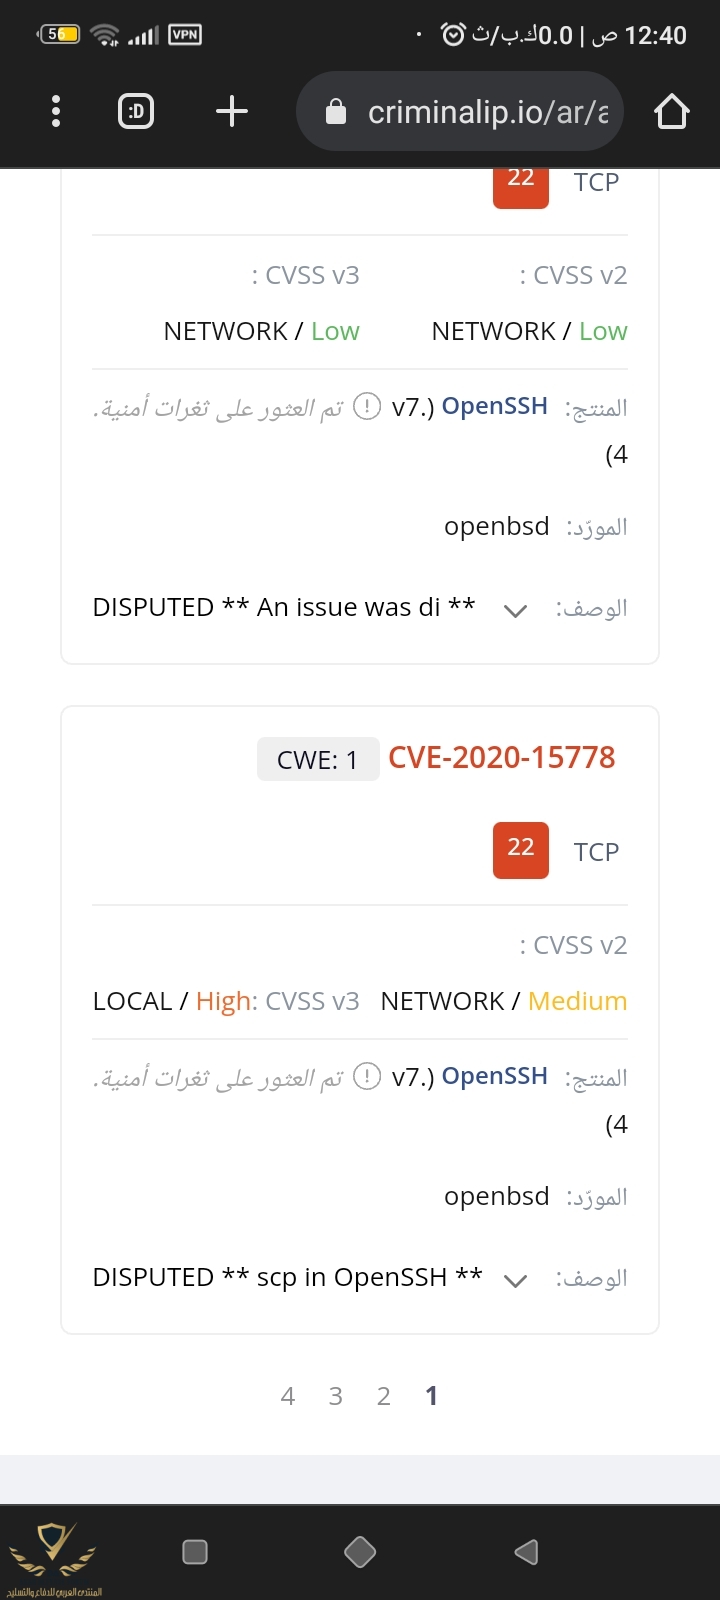
Task: Expand the 'scp in OpenSSH' description
Action: [x=515, y=1280]
